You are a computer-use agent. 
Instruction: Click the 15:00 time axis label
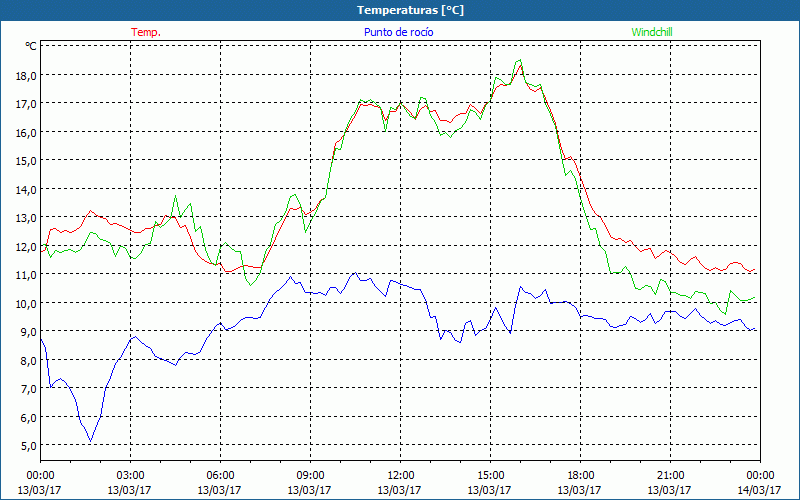pyautogui.click(x=490, y=476)
